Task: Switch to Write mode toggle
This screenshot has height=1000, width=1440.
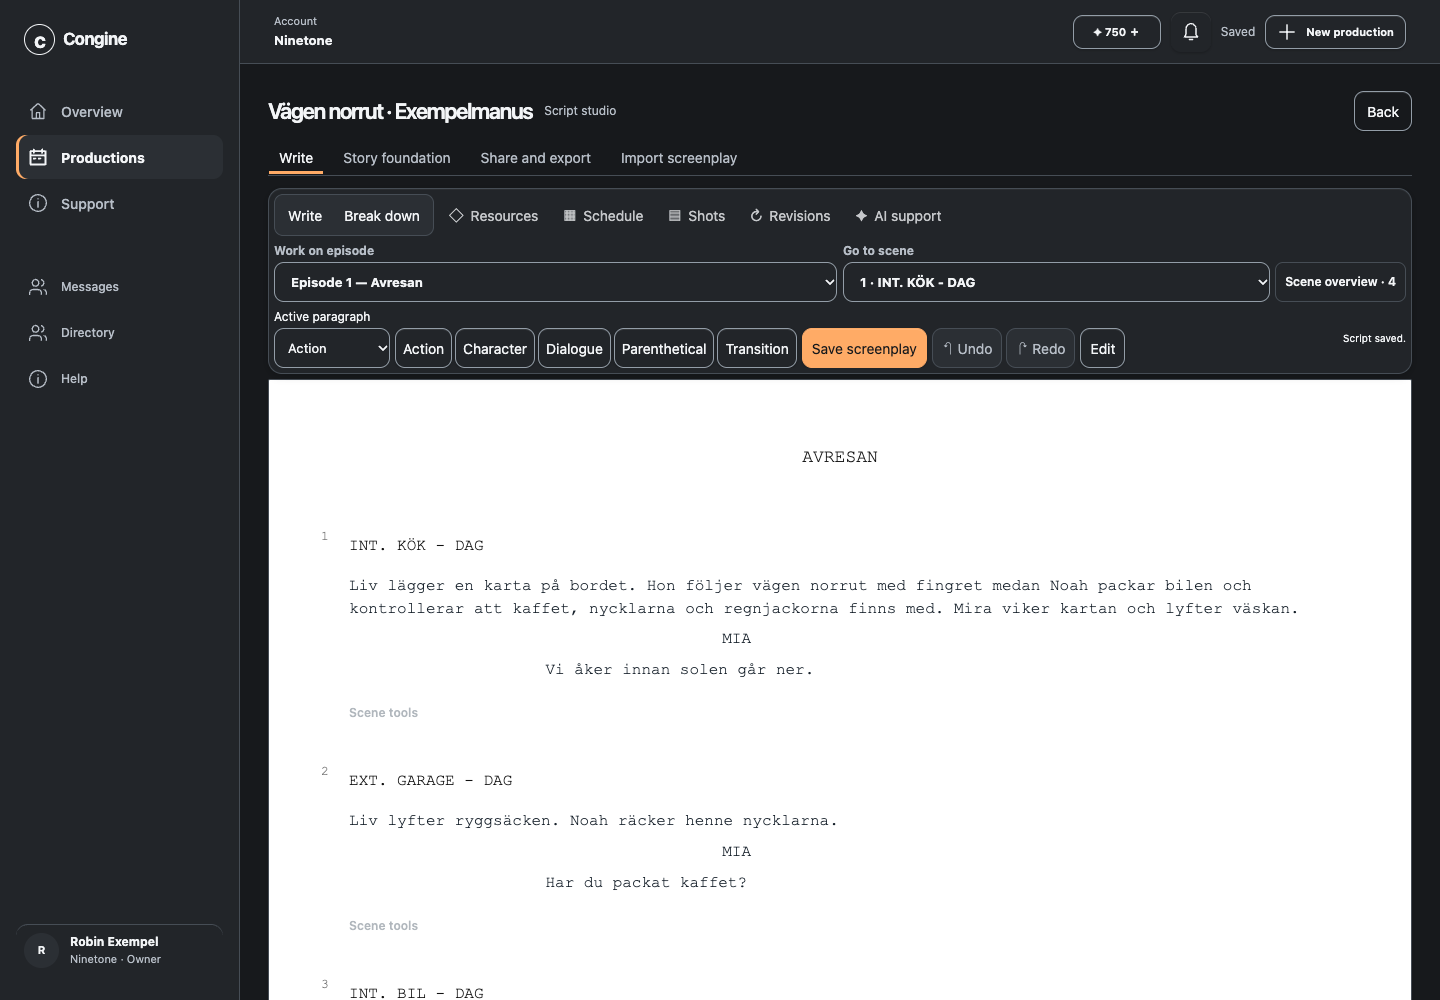Action: (x=305, y=216)
